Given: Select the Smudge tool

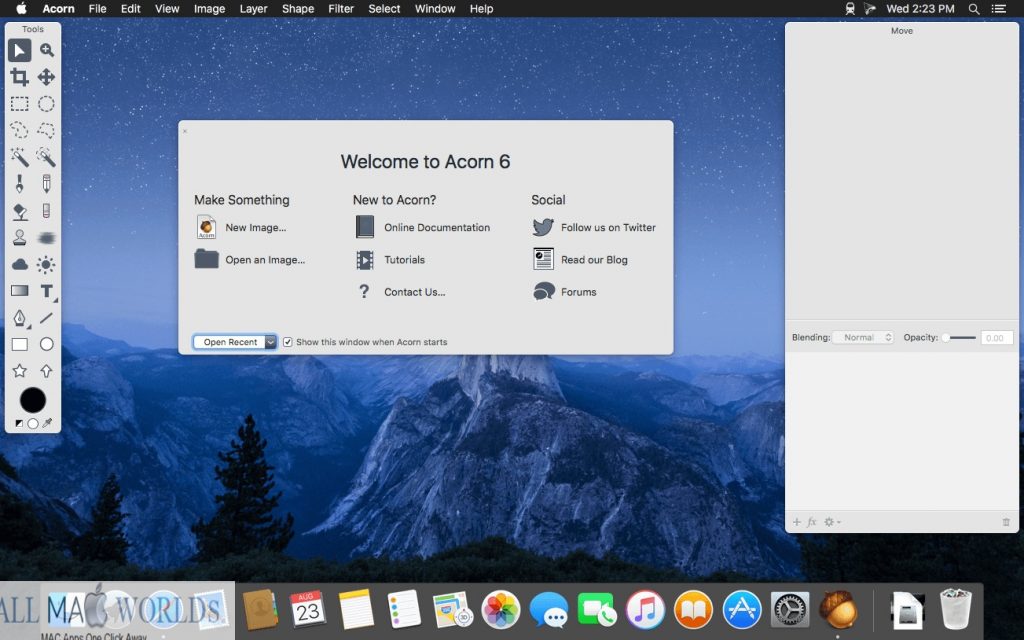Looking at the screenshot, I should 46,238.
